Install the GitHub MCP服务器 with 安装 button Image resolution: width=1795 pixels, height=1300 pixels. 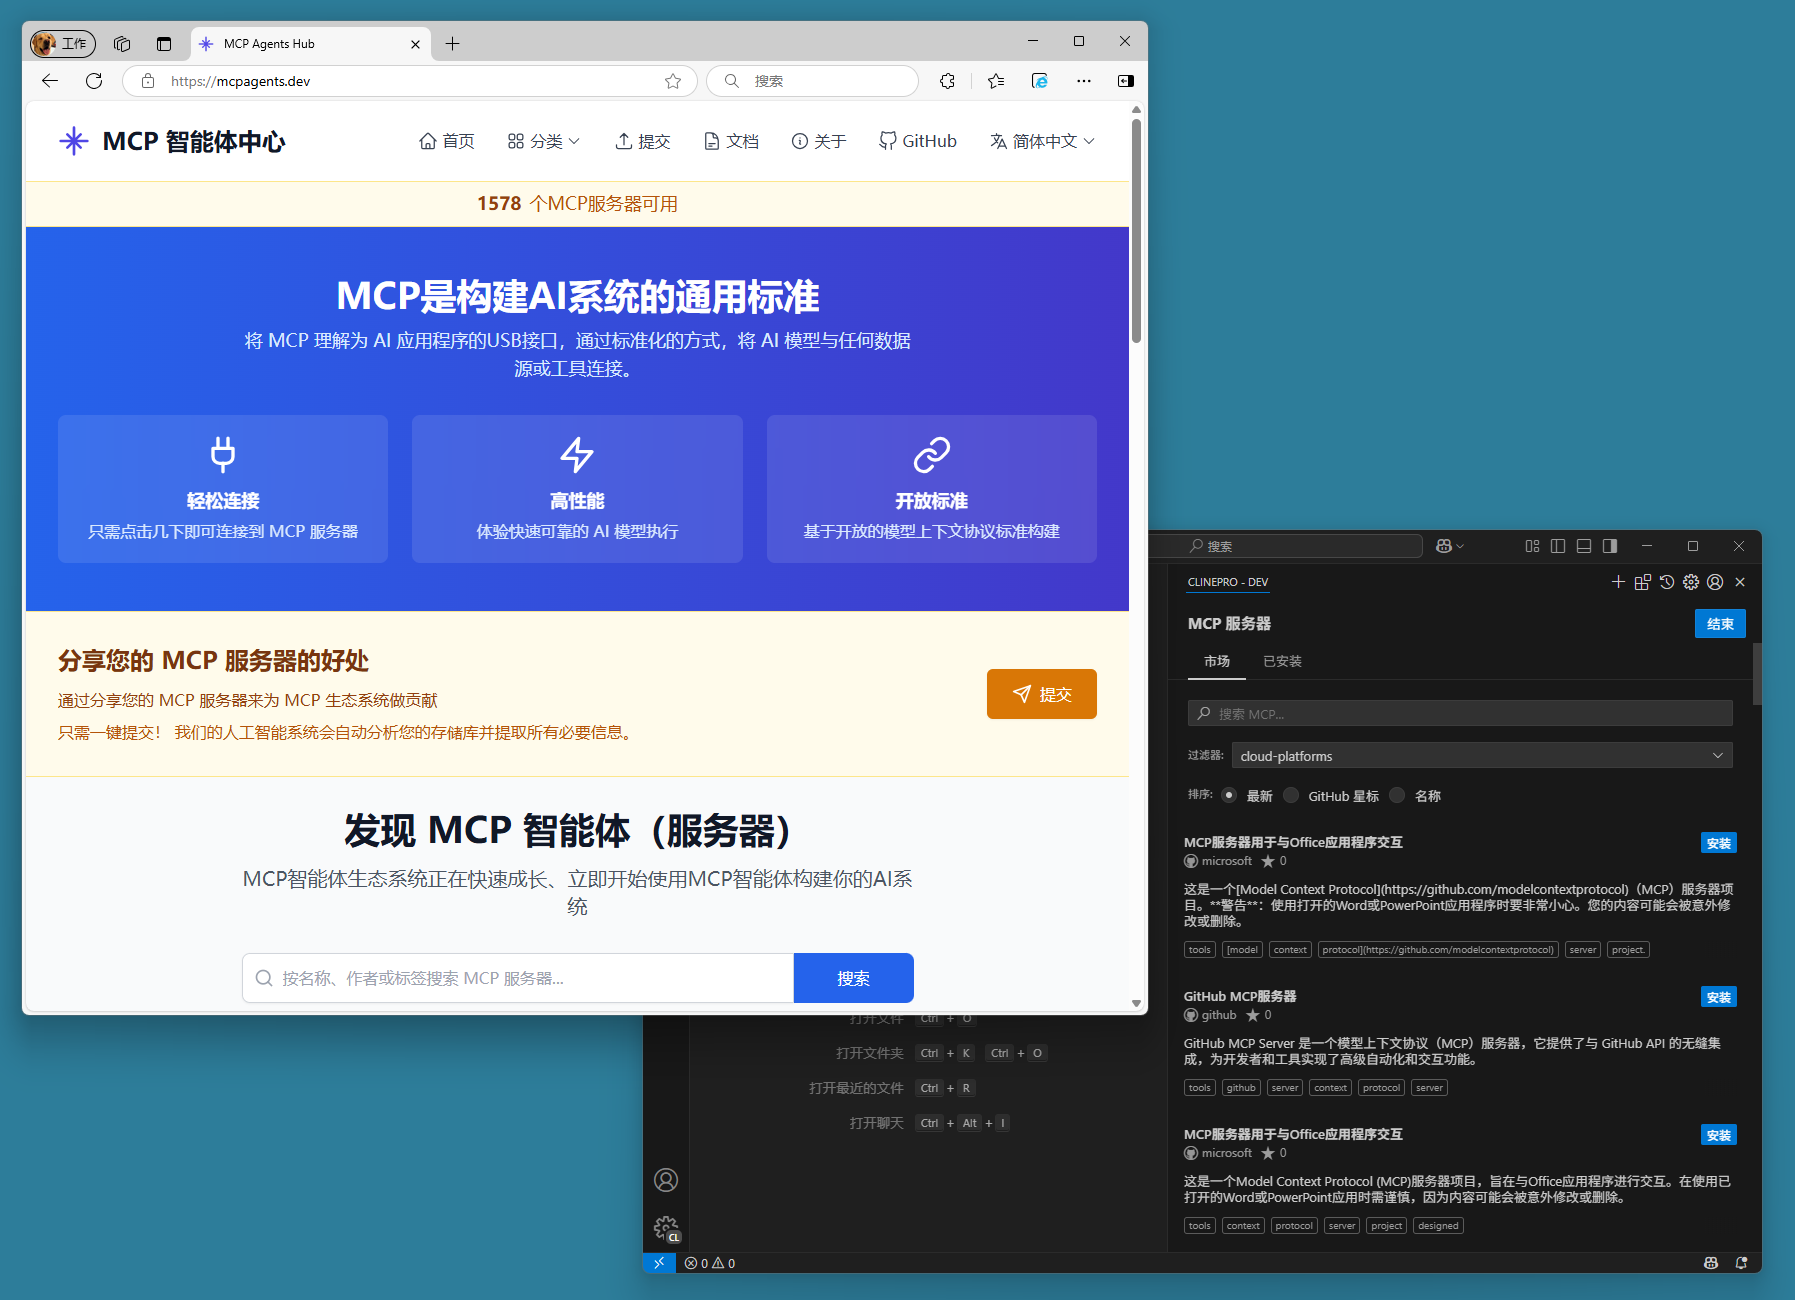click(x=1718, y=997)
